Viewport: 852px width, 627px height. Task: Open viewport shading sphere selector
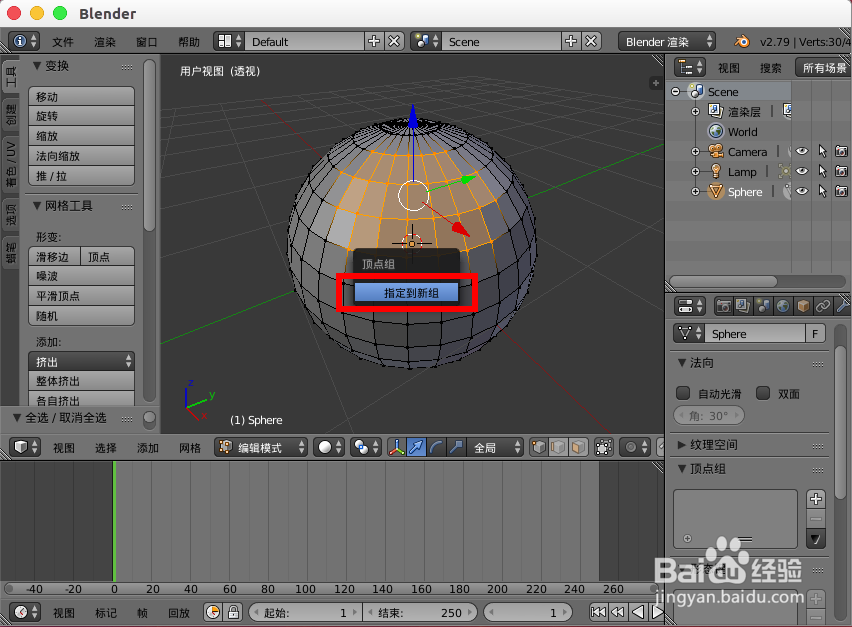[329, 447]
